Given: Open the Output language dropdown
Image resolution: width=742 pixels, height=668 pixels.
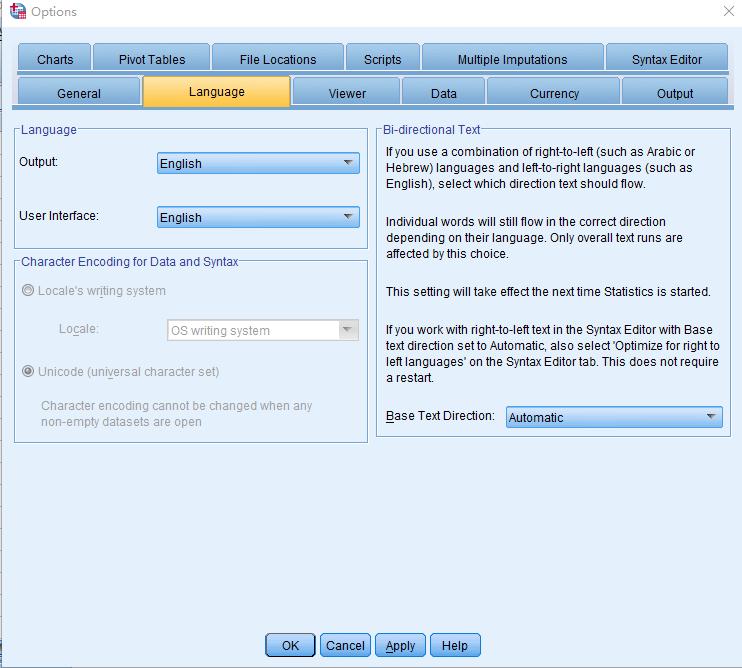Looking at the screenshot, I should pos(258,163).
